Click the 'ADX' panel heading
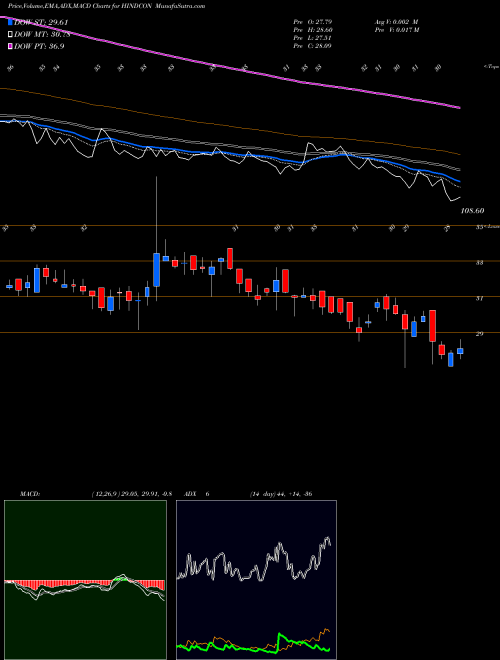 [x=190, y=494]
